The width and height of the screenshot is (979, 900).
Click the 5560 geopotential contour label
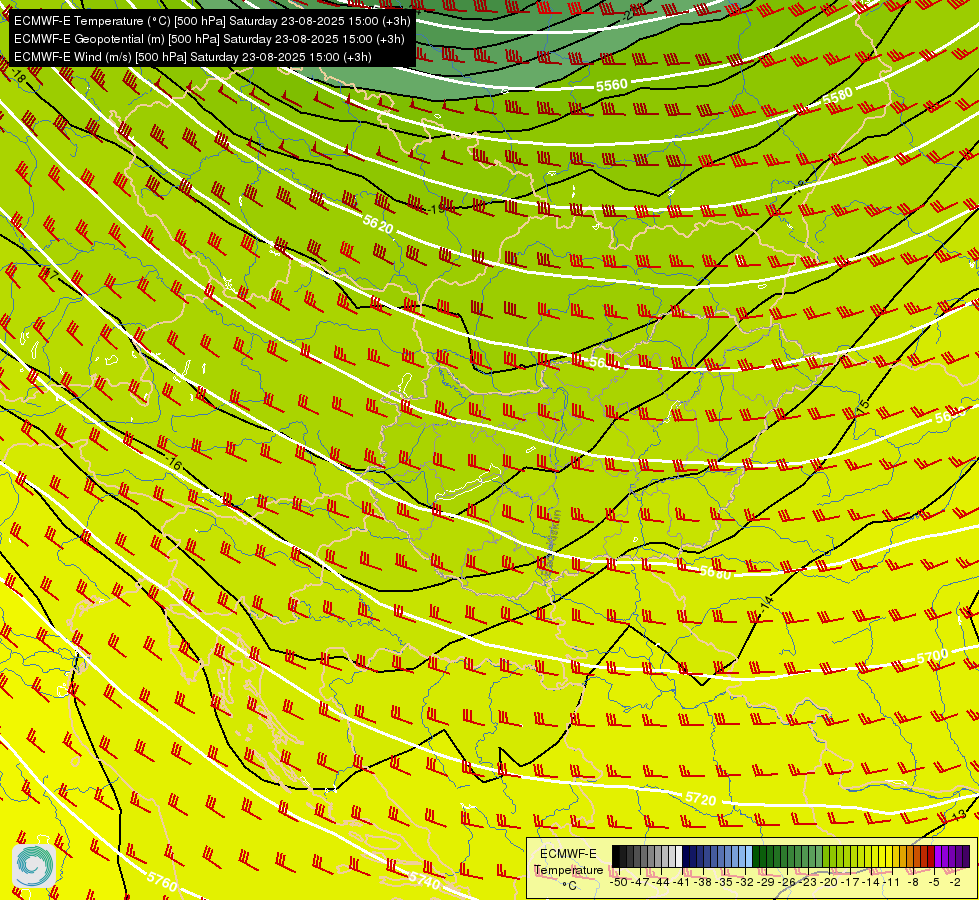(x=611, y=85)
